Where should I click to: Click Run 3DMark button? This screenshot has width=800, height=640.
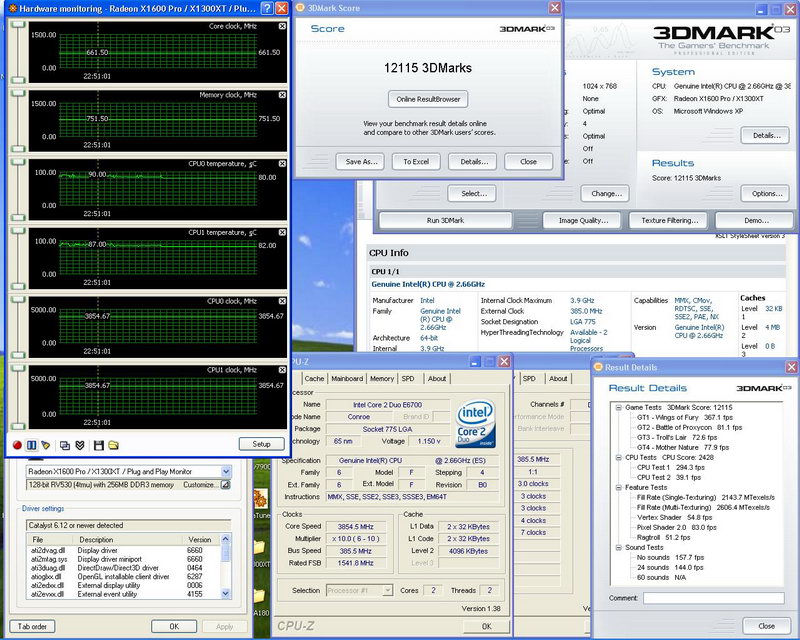[x=445, y=220]
